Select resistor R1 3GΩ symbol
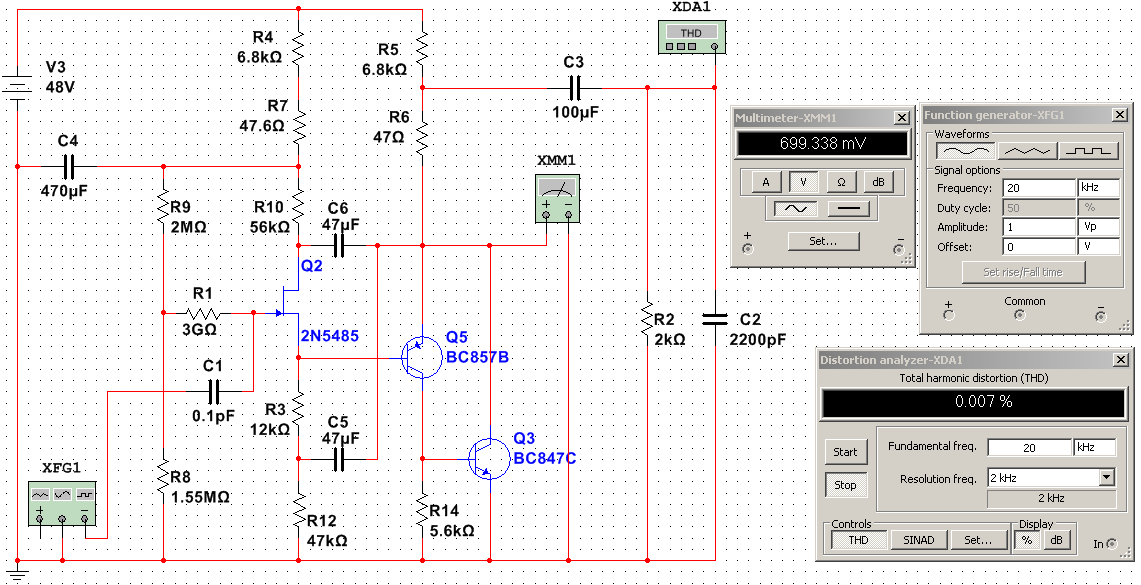Viewport: 1141px width, 585px height. 204,314
